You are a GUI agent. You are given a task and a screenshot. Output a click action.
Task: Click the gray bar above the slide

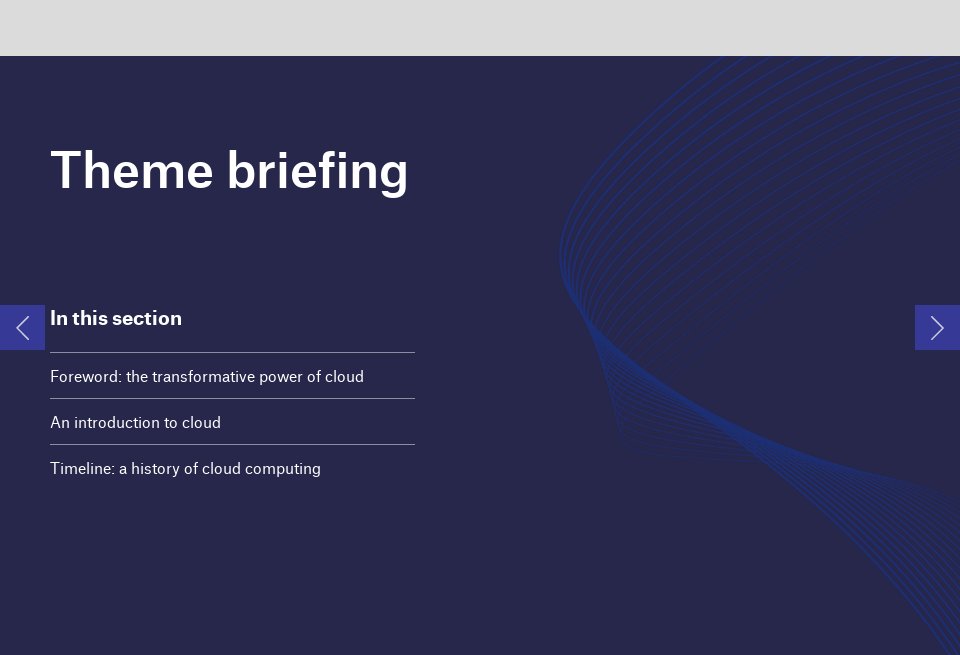480,27
